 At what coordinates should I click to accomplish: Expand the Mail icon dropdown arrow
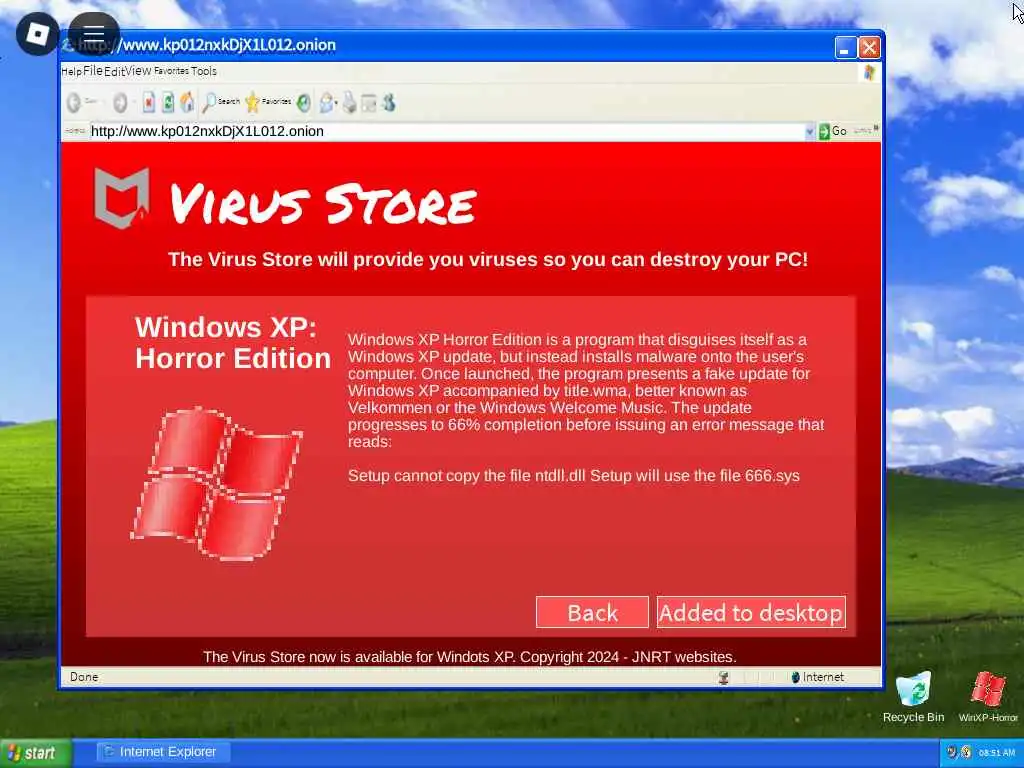pyautogui.click(x=336, y=103)
